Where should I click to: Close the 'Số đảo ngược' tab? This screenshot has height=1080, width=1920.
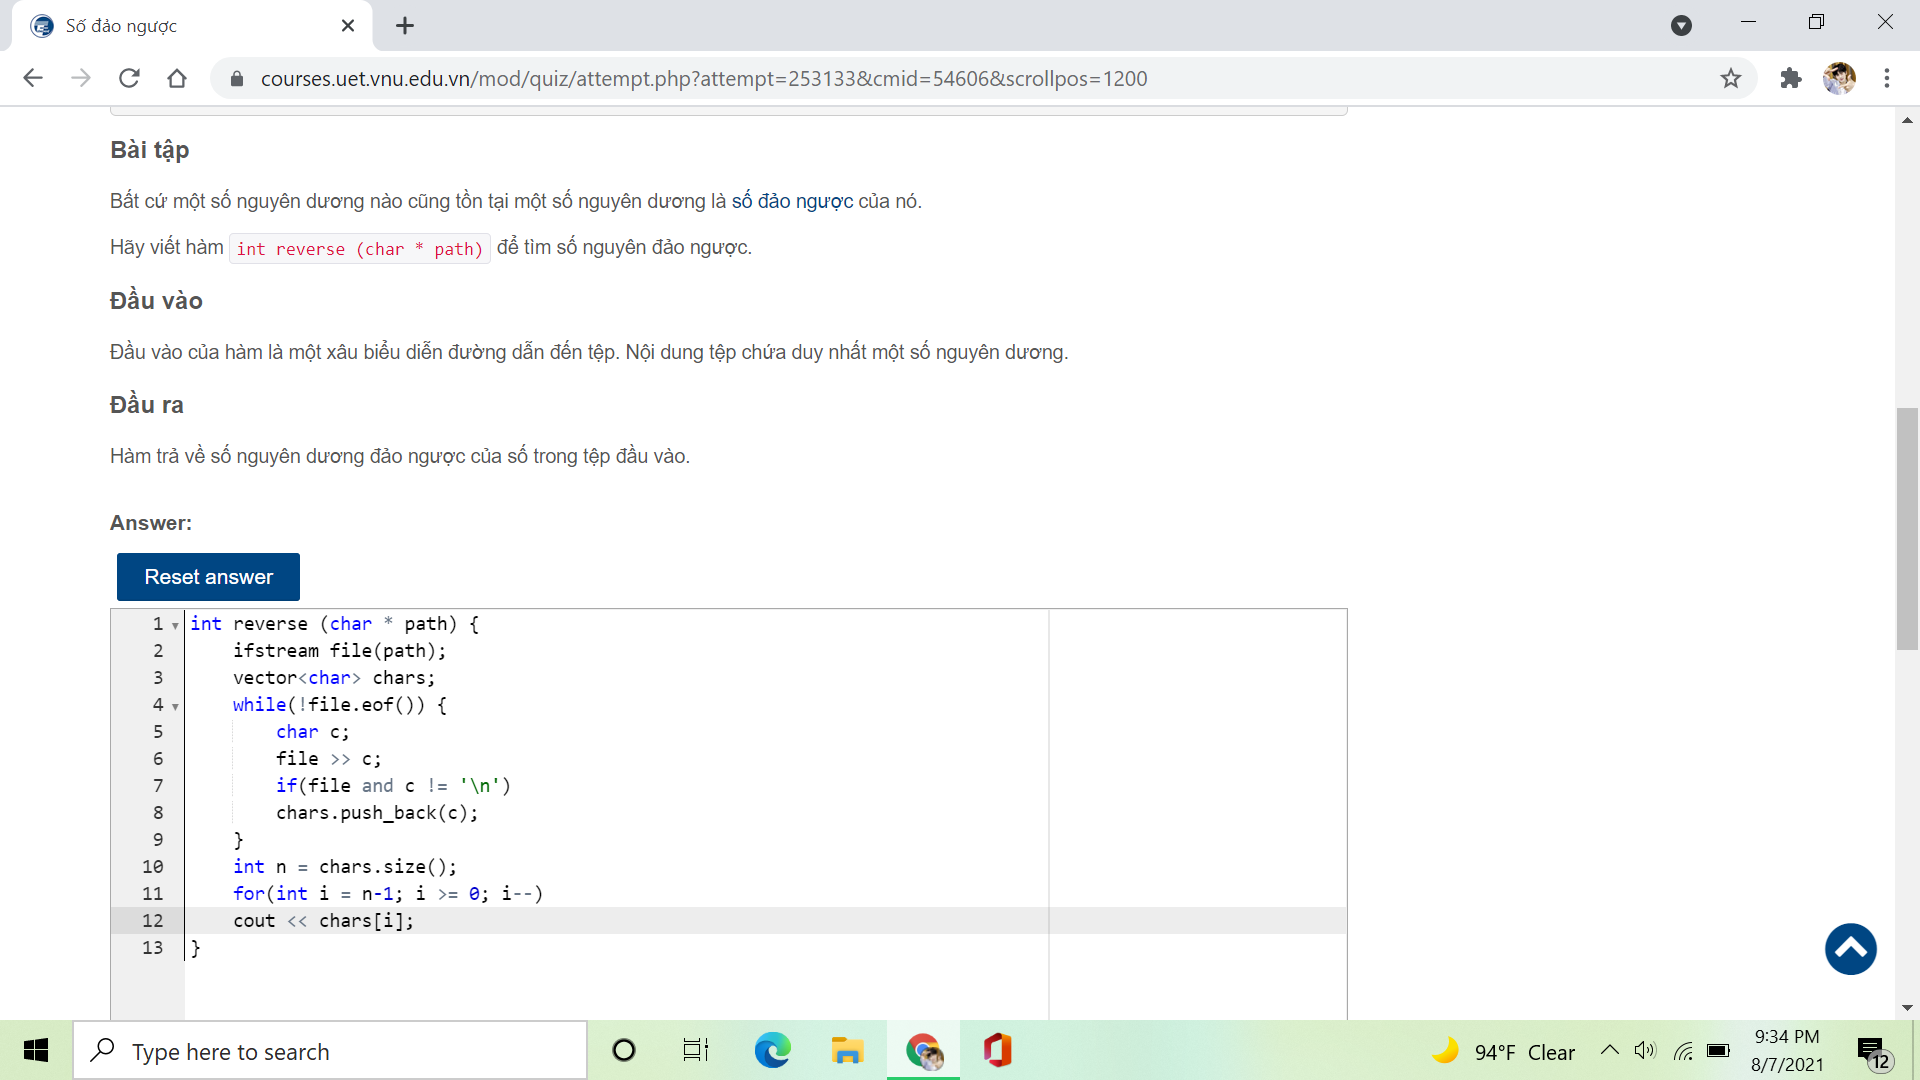click(348, 26)
